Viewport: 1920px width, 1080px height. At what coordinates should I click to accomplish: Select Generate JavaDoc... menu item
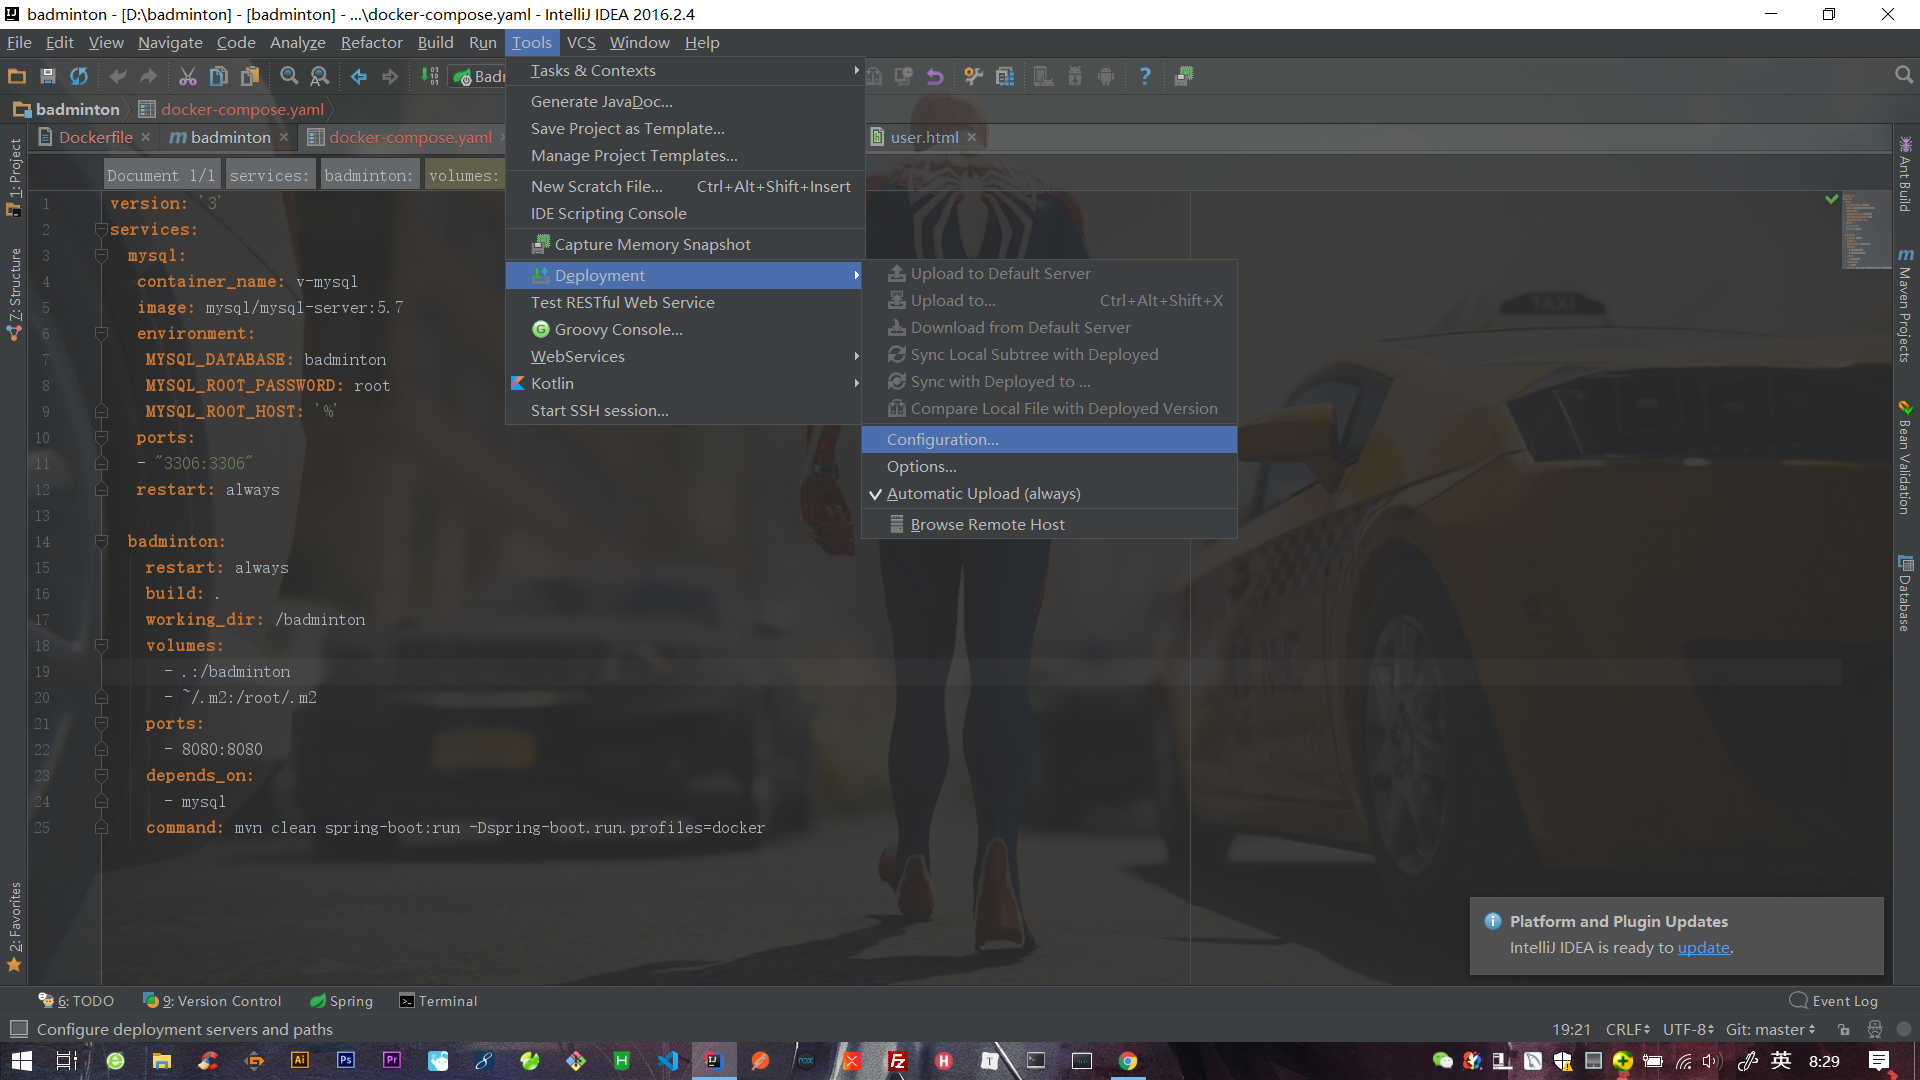[x=684, y=102]
